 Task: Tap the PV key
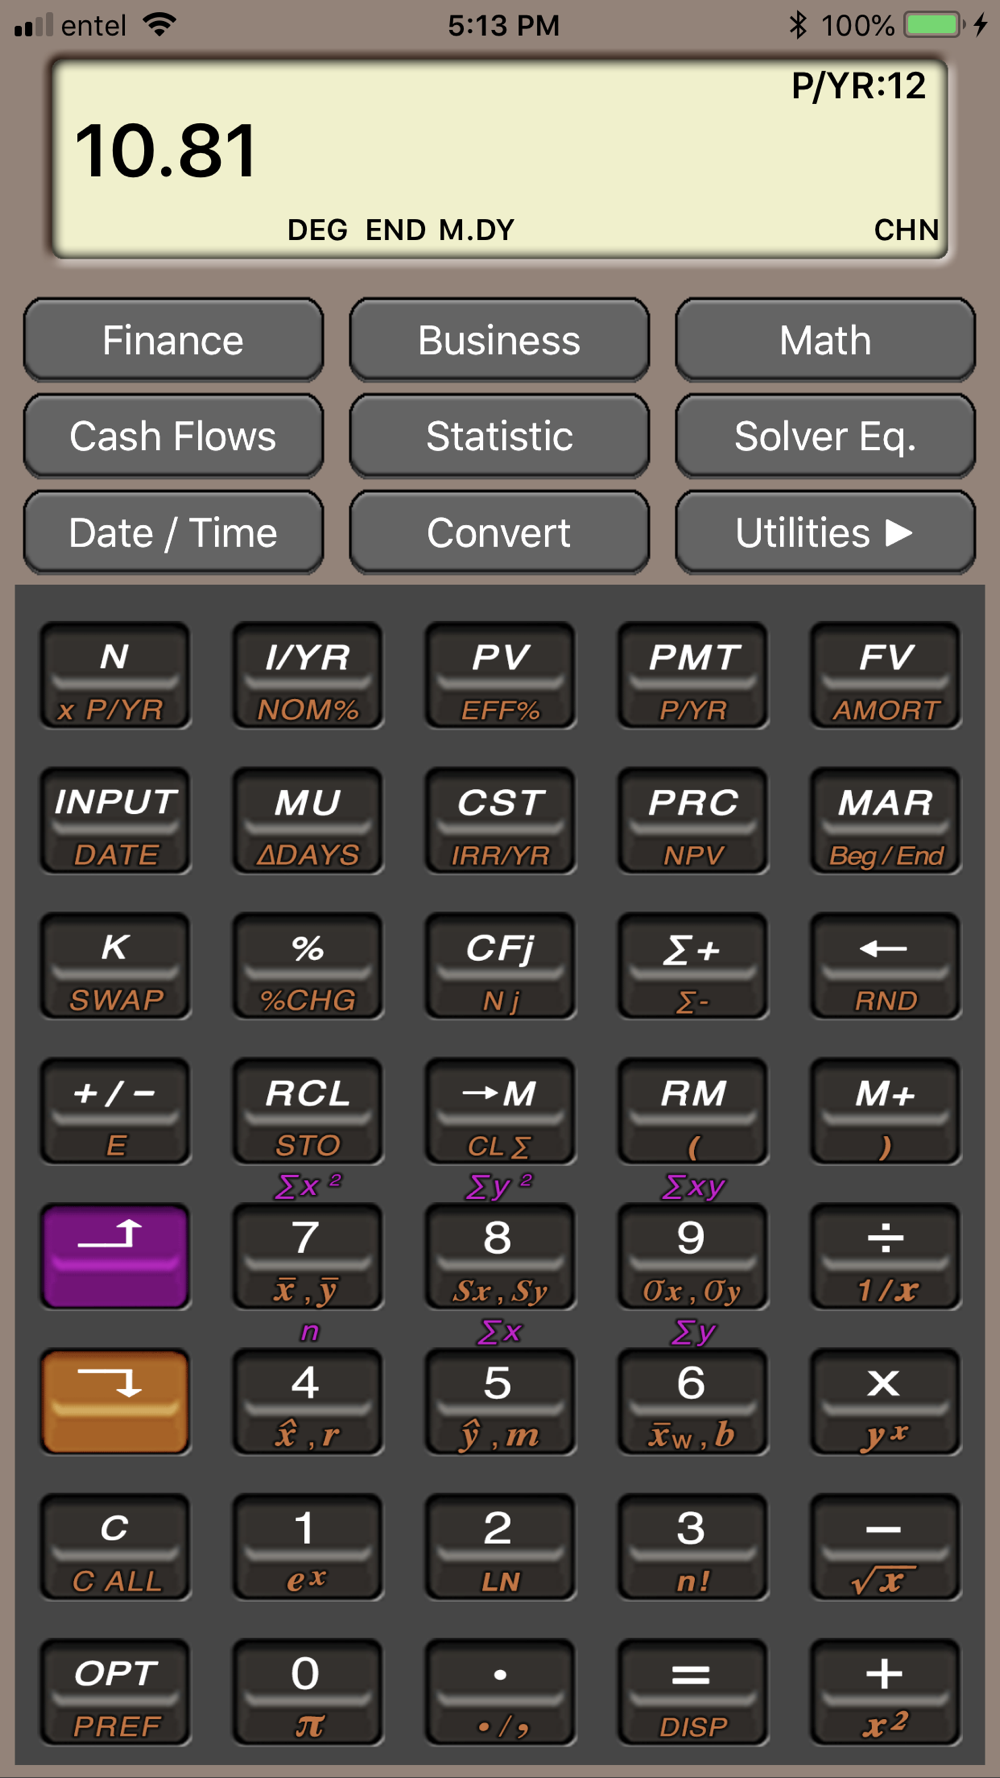500,675
